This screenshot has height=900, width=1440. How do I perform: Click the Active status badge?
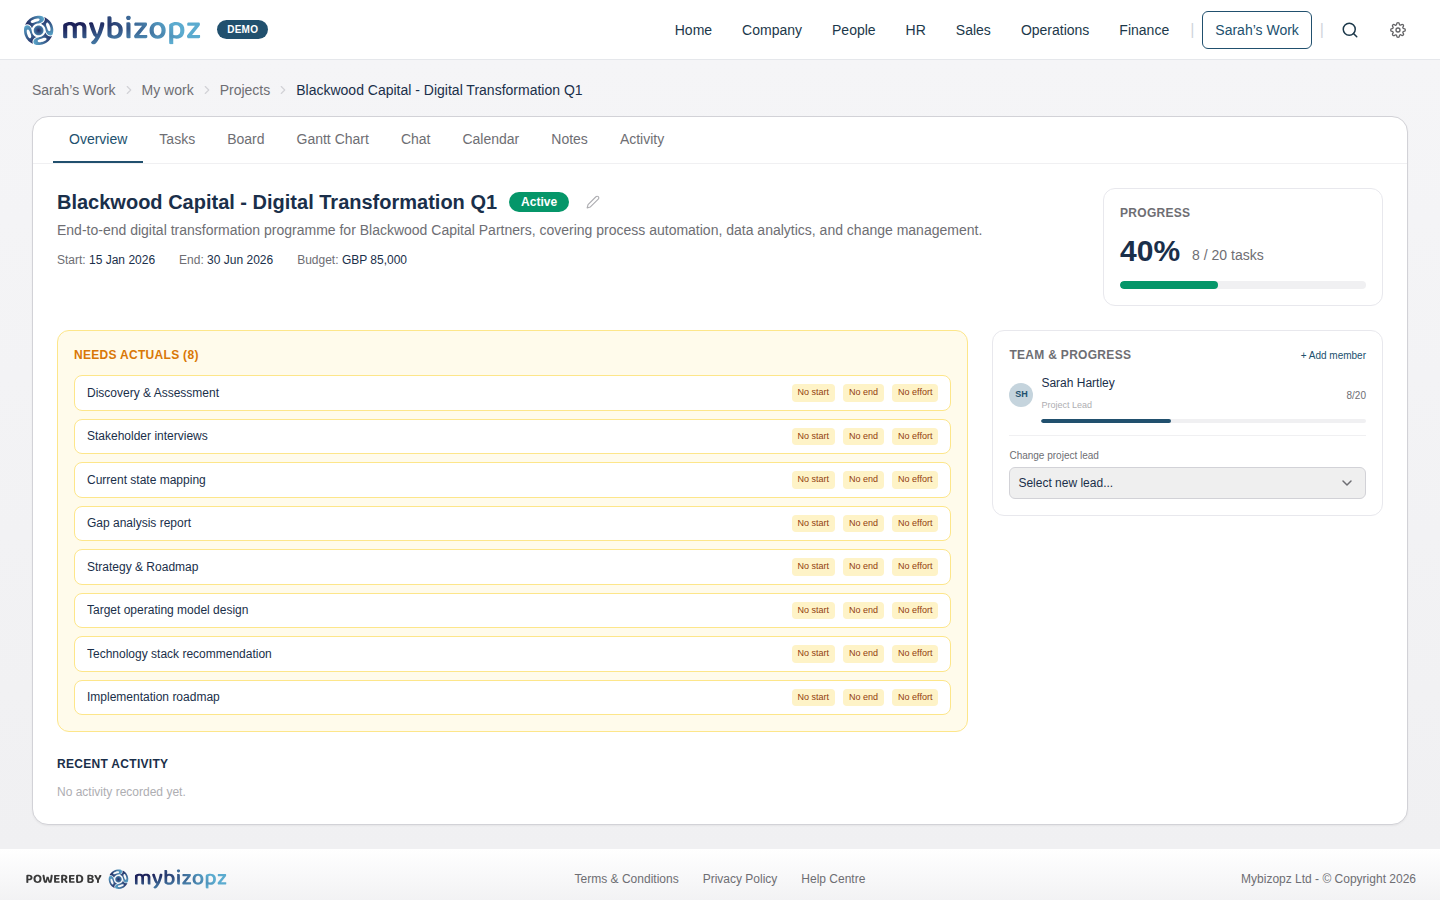tap(538, 201)
